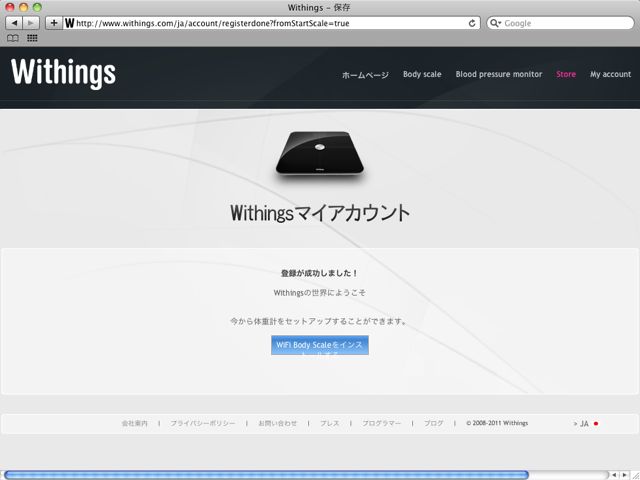Image resolution: width=640 pixels, height=480 pixels.
Task: Open the お問い合わせ footer link
Action: [278, 423]
